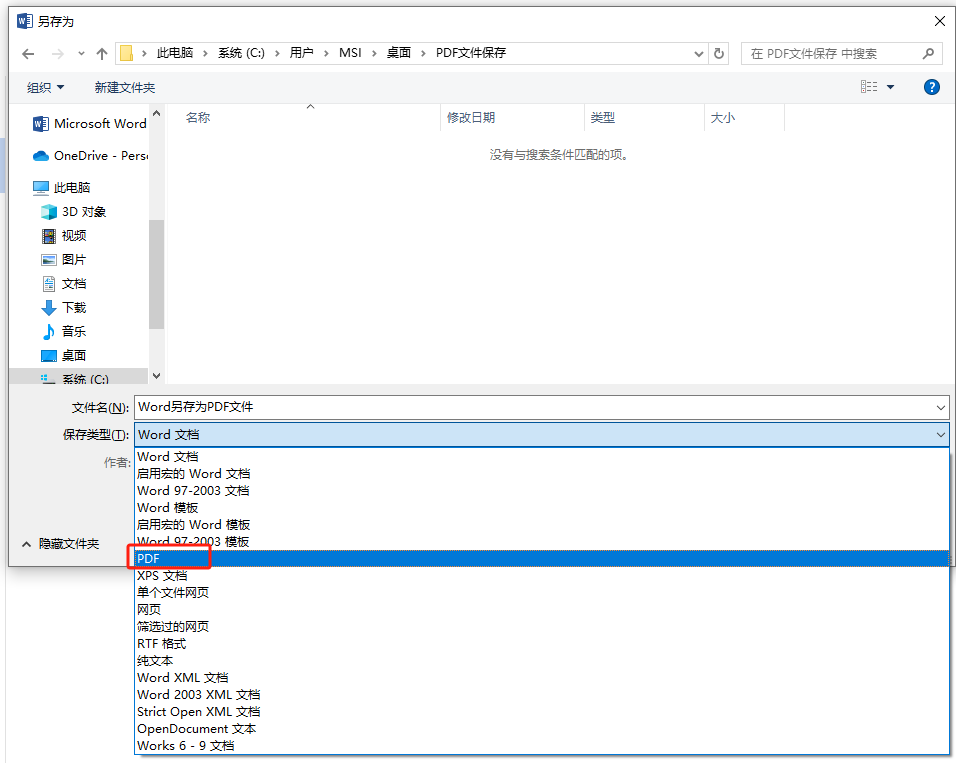Refresh the current folder view
The width and height of the screenshot is (956, 763).
719,53
